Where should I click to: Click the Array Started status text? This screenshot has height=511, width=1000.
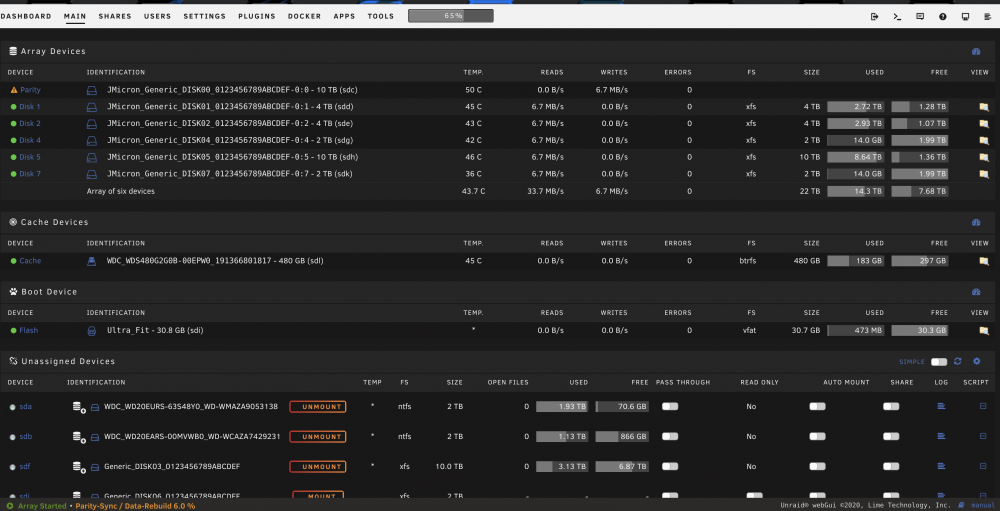(x=41, y=506)
